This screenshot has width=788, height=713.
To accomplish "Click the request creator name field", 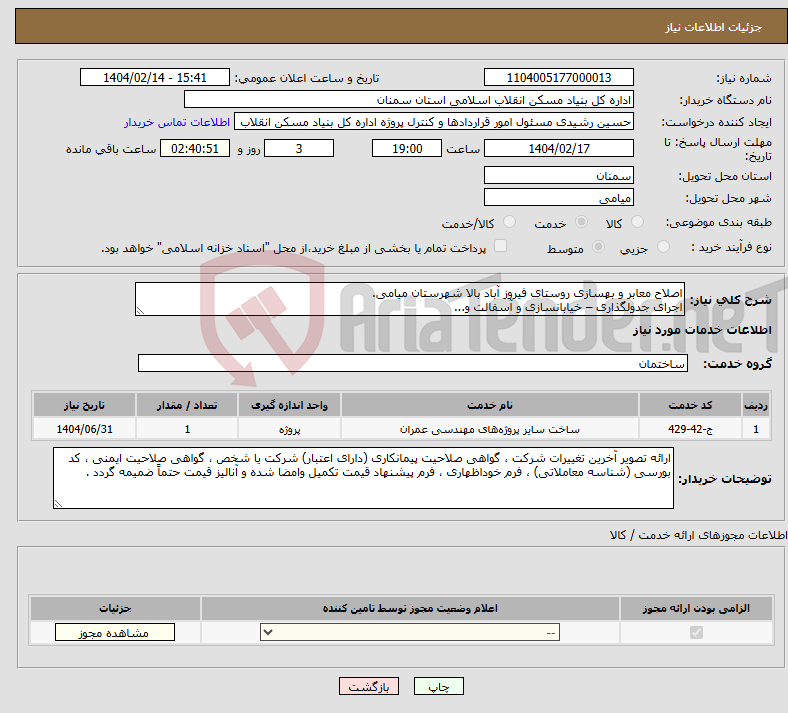I will [x=434, y=122].
